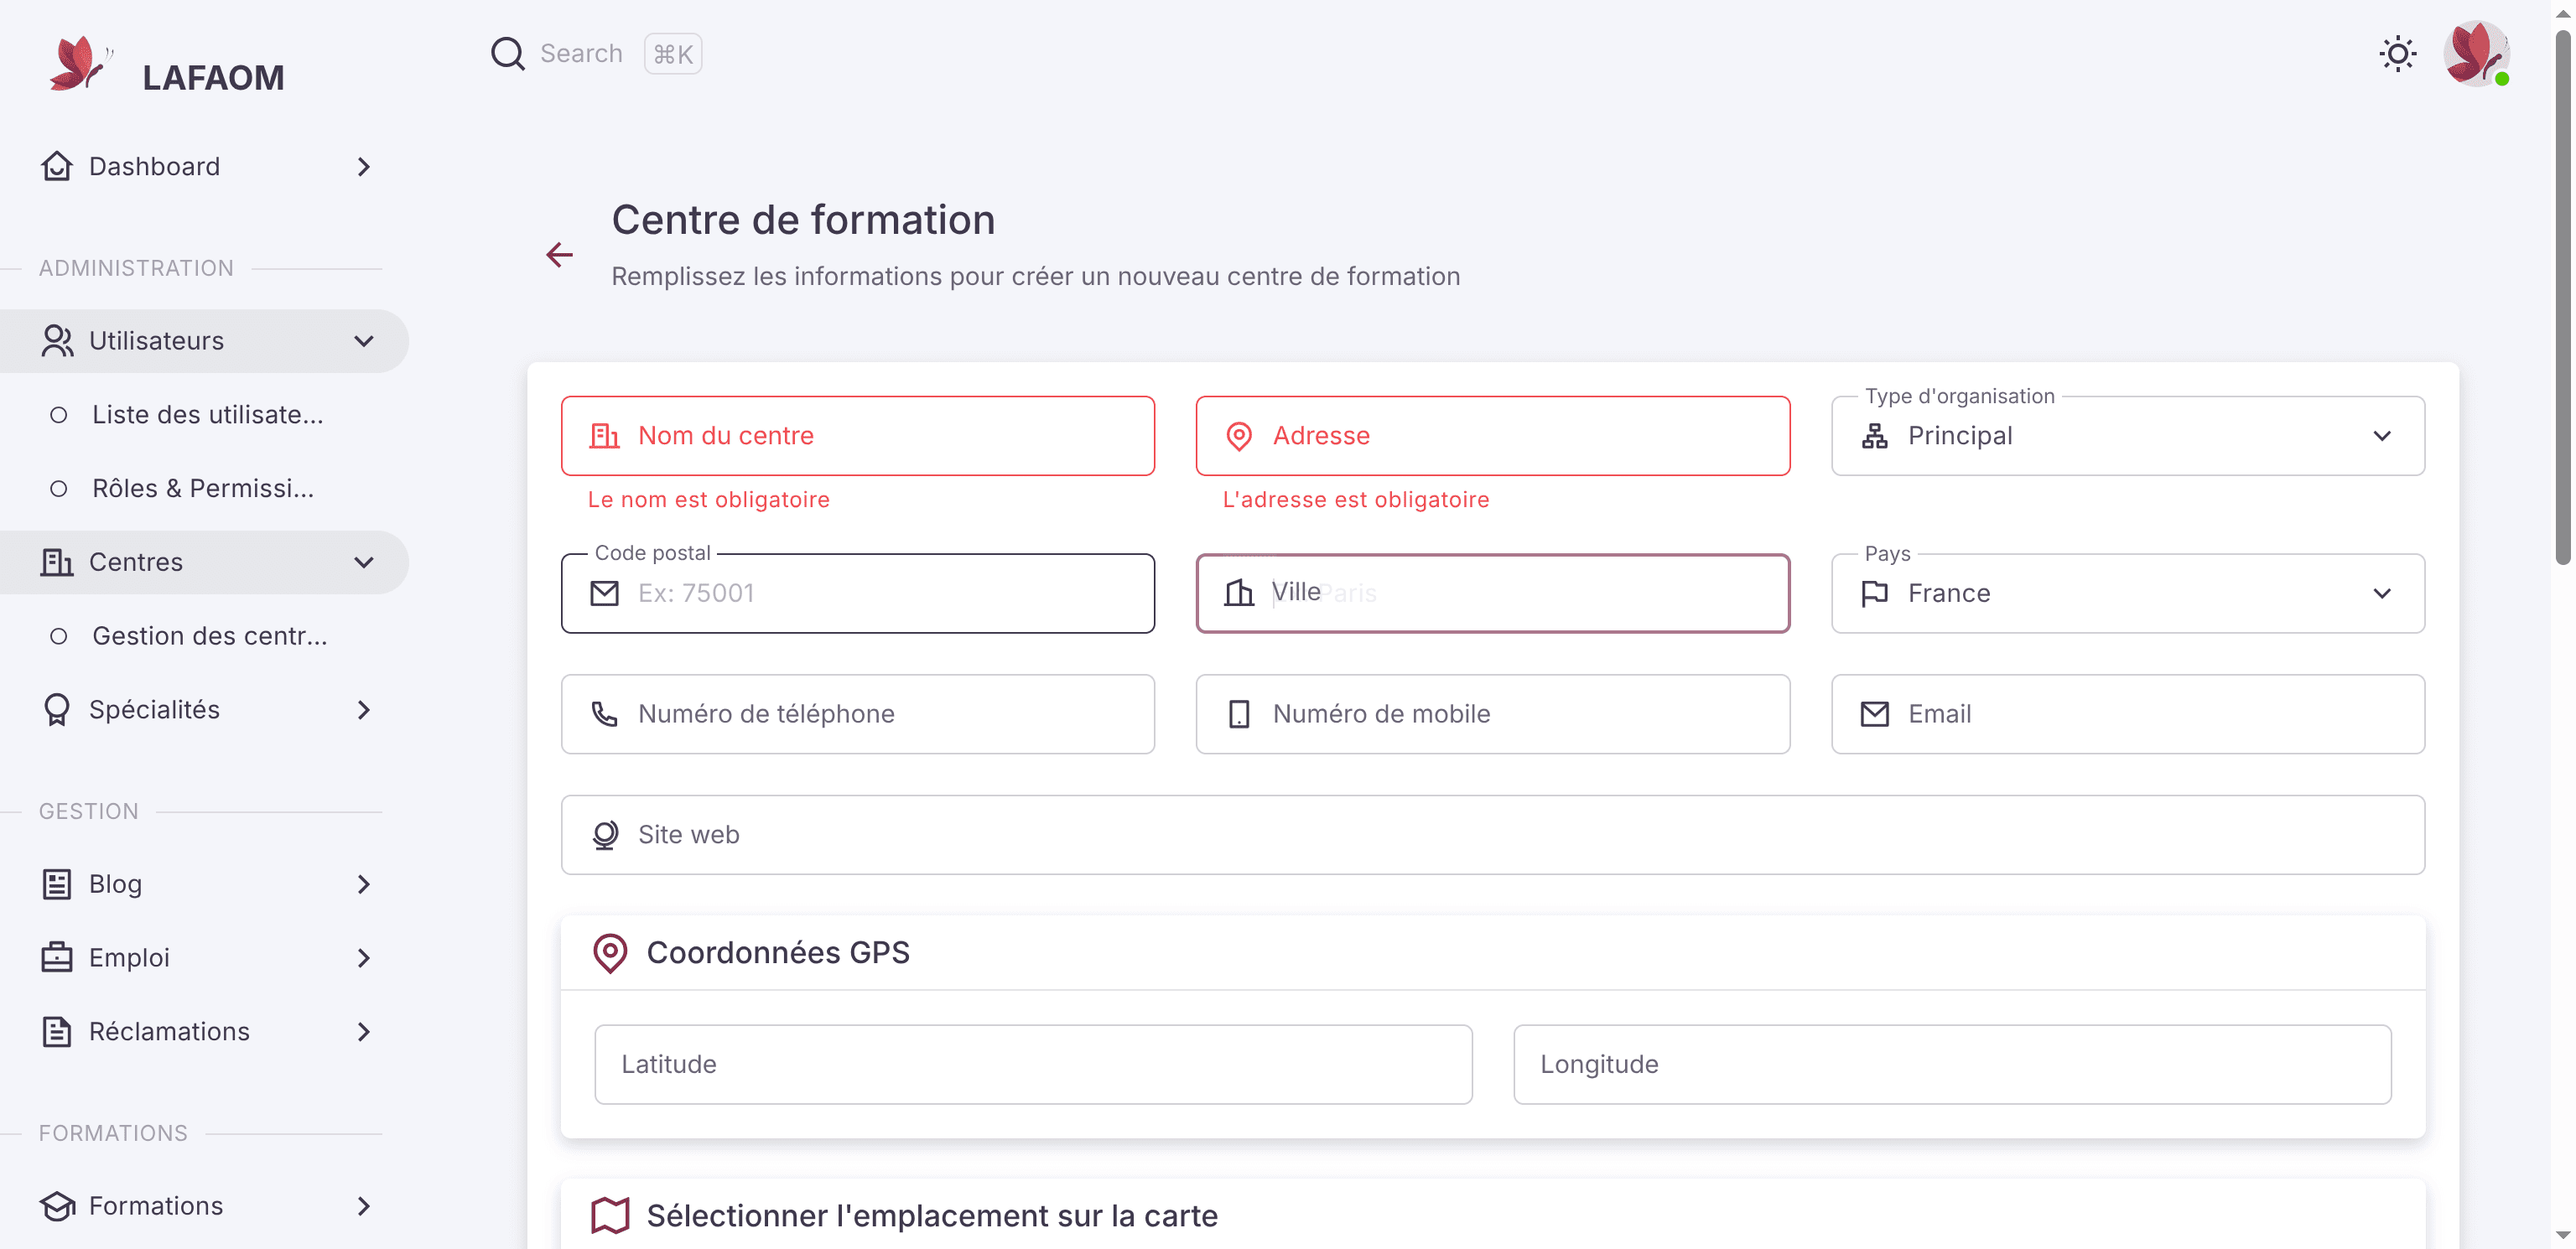
Task: Focus the Code postal field
Action: pos(857,594)
